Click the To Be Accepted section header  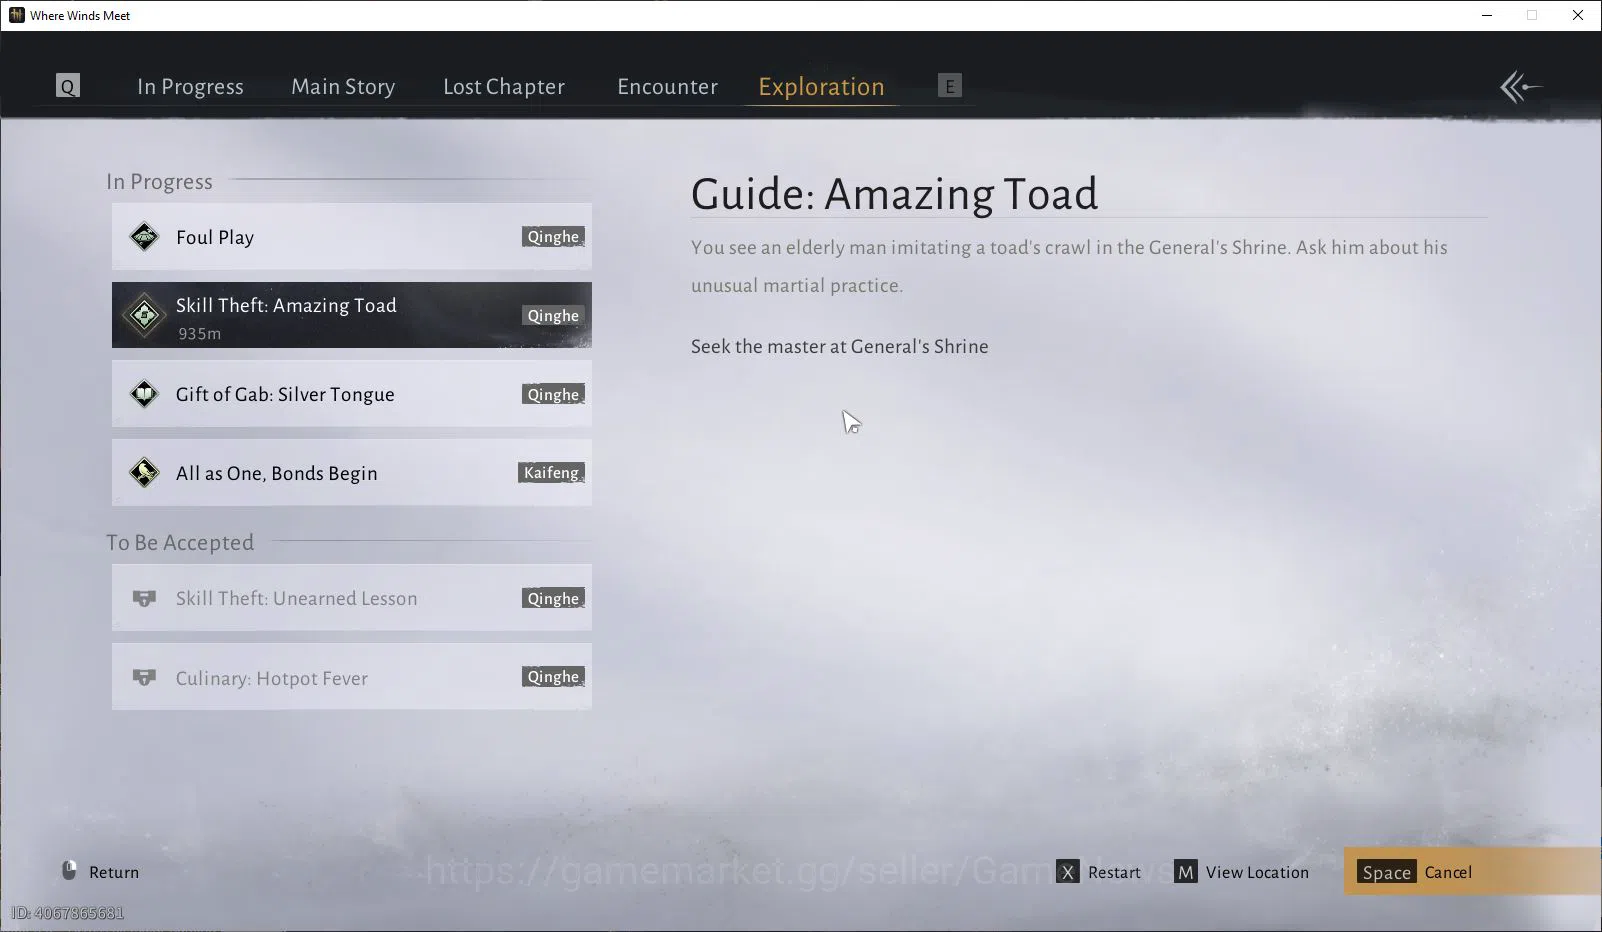(180, 543)
